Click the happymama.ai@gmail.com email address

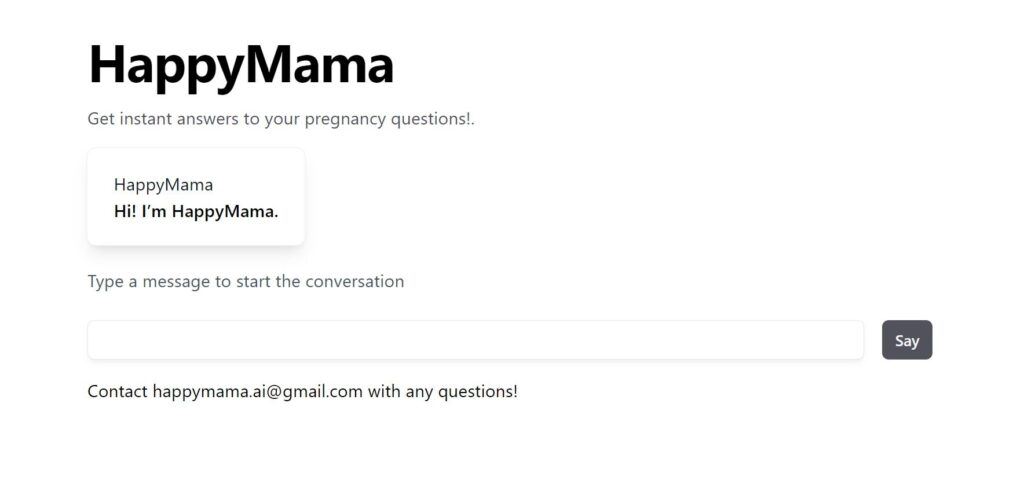pos(257,391)
